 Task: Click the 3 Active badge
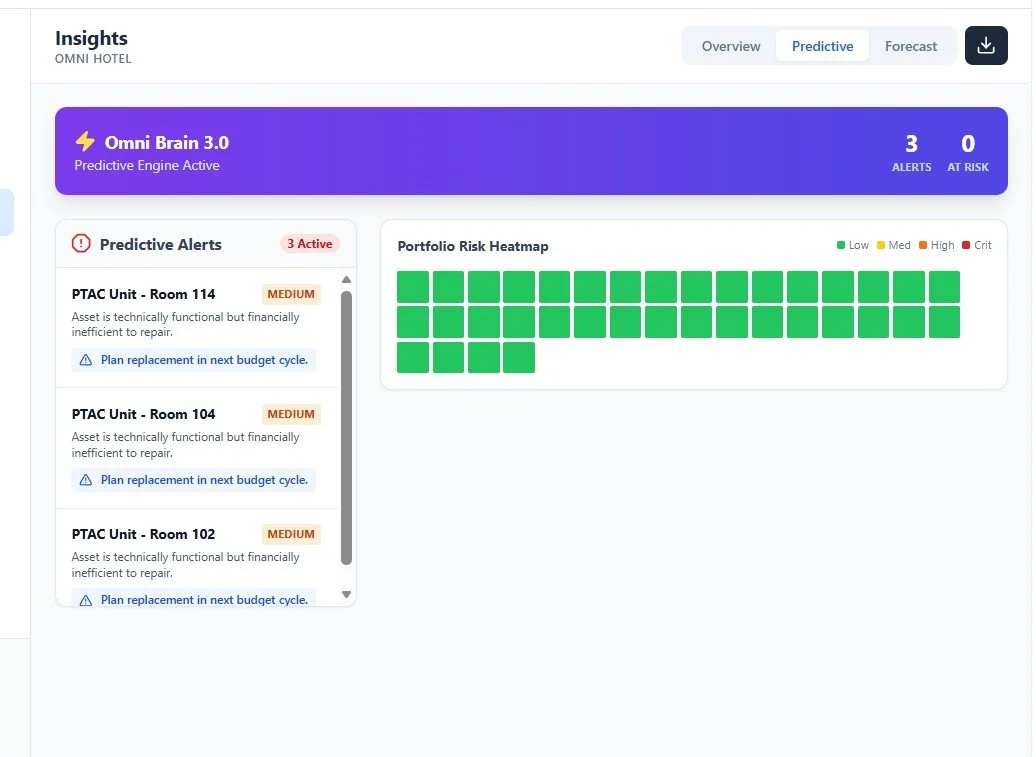[309, 244]
